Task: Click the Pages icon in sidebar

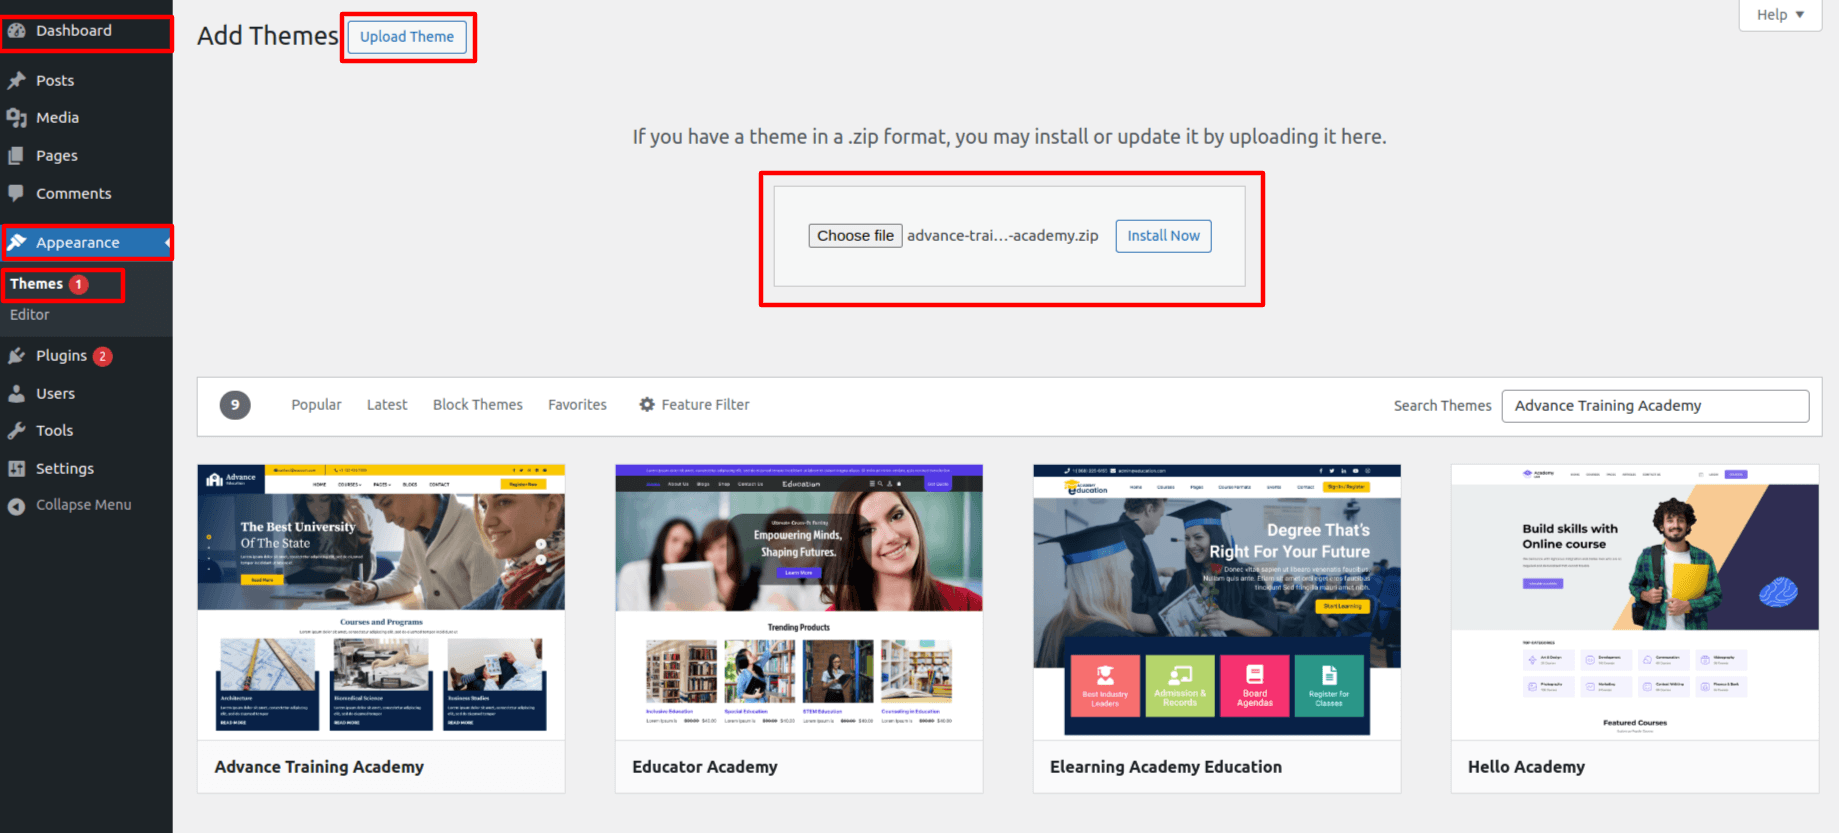Action: pos(17,156)
